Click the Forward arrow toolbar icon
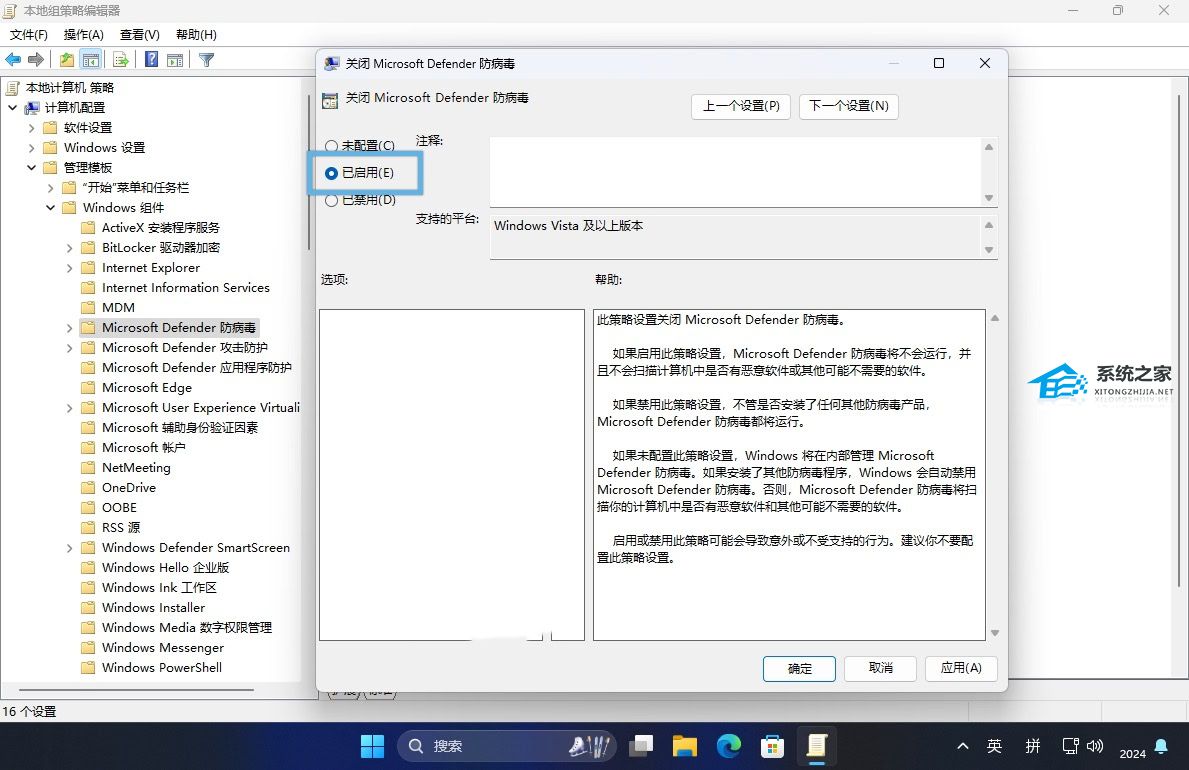The height and width of the screenshot is (770, 1189). (36, 59)
